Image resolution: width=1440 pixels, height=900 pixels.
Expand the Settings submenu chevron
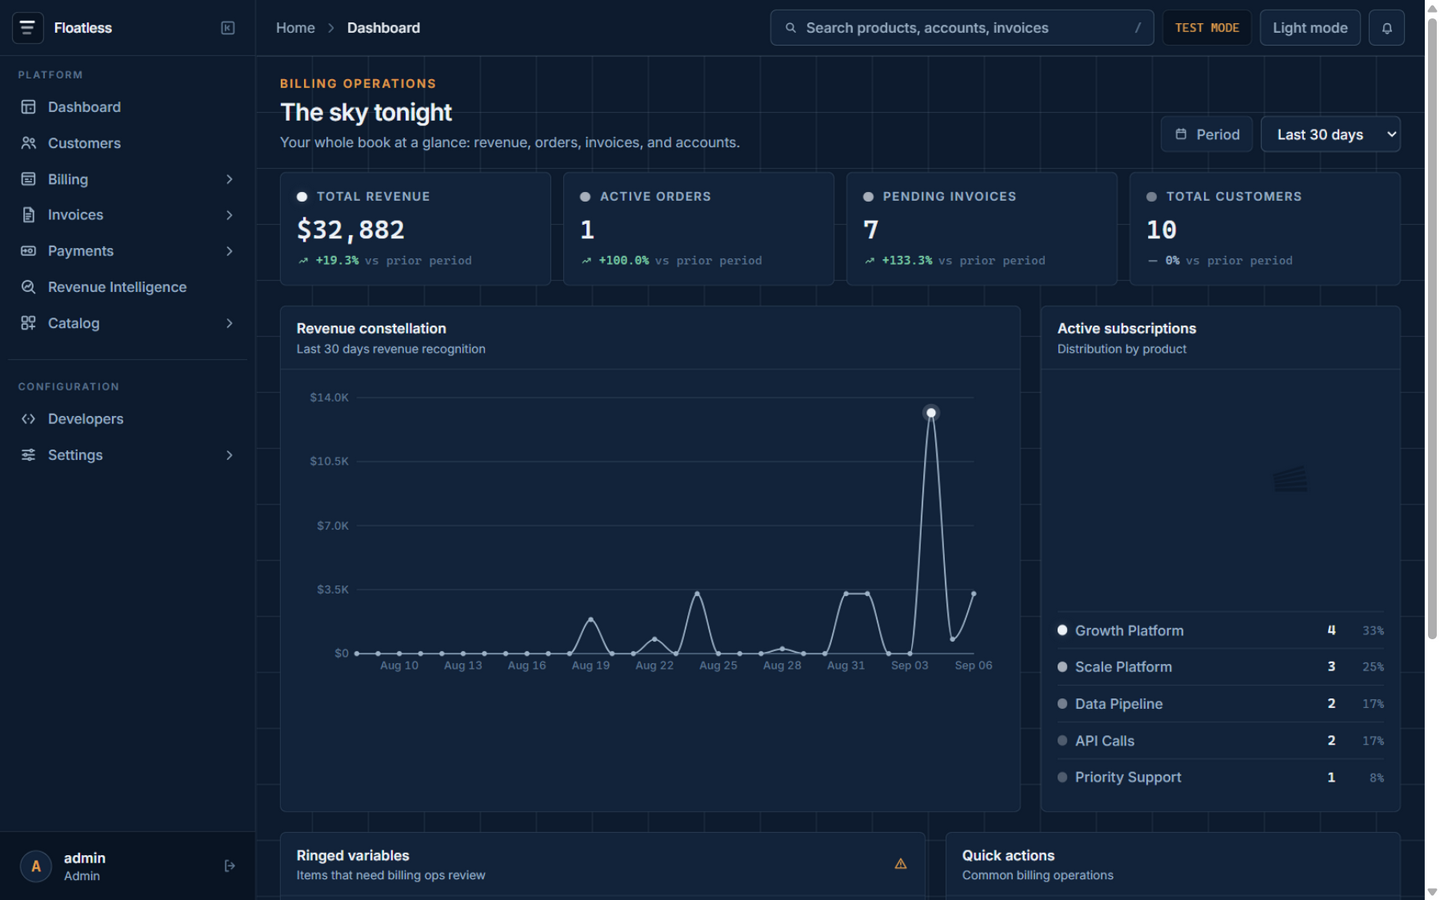[229, 455]
